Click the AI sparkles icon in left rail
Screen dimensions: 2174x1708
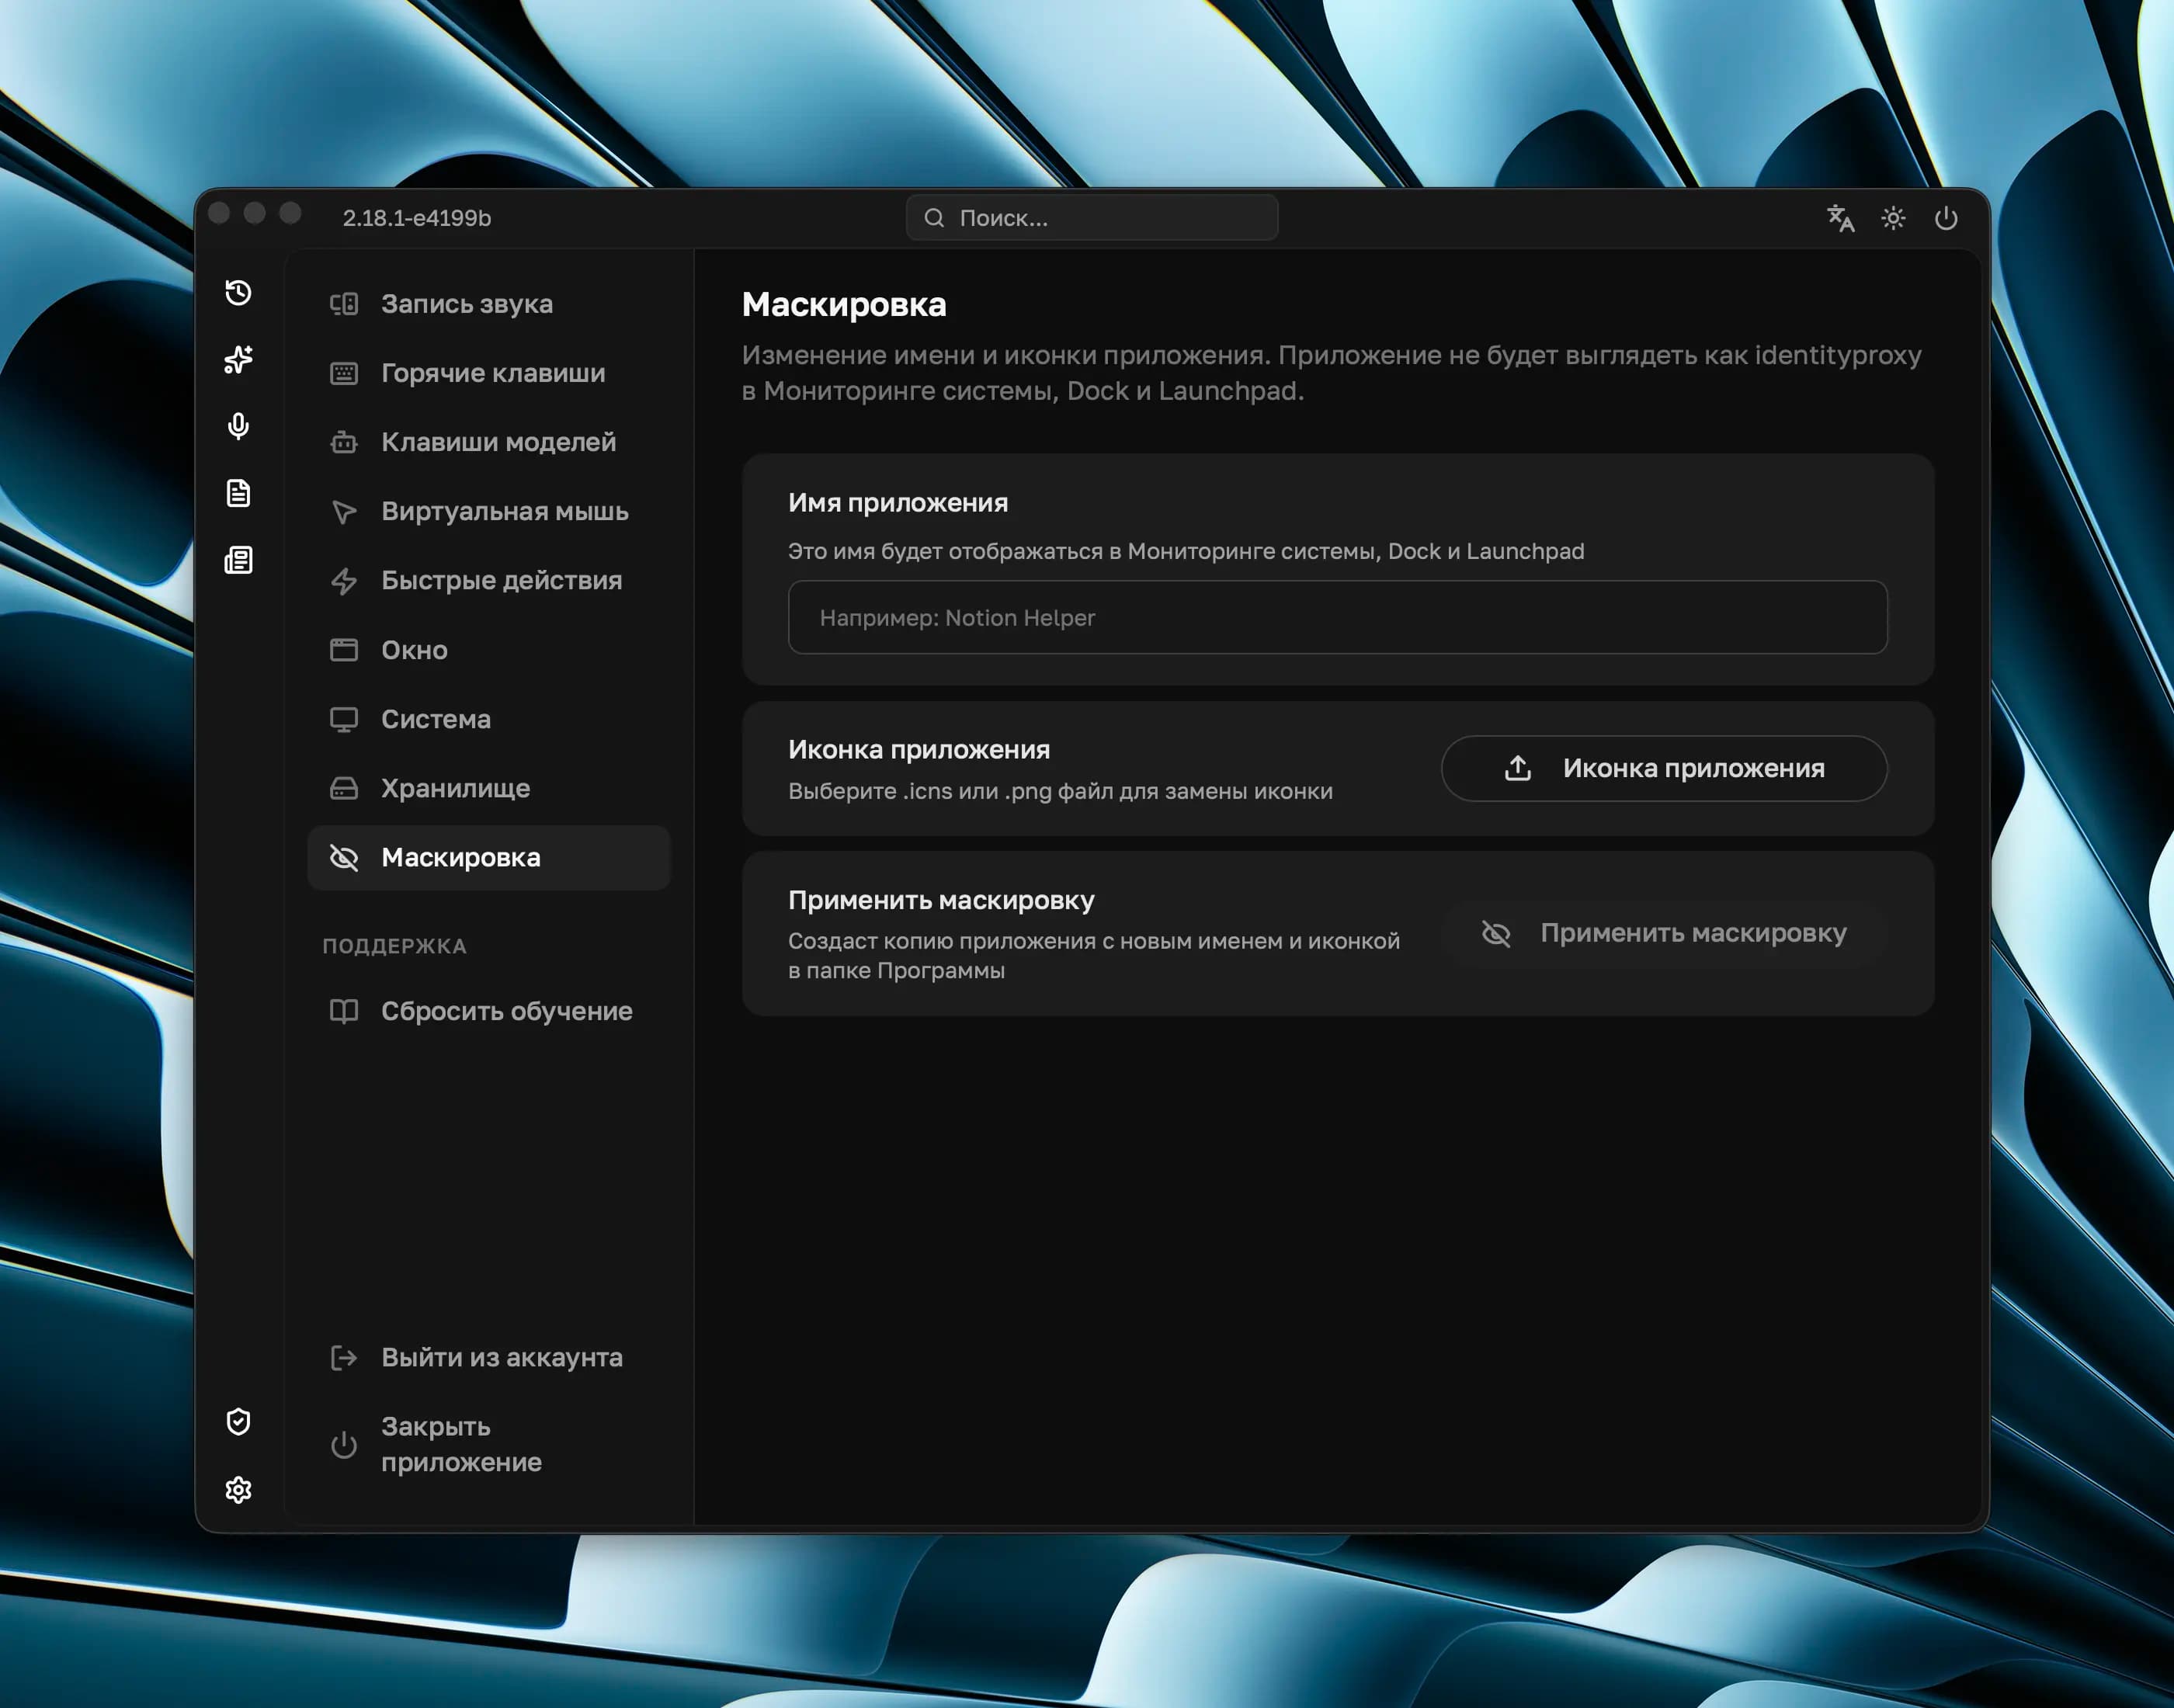(x=238, y=359)
